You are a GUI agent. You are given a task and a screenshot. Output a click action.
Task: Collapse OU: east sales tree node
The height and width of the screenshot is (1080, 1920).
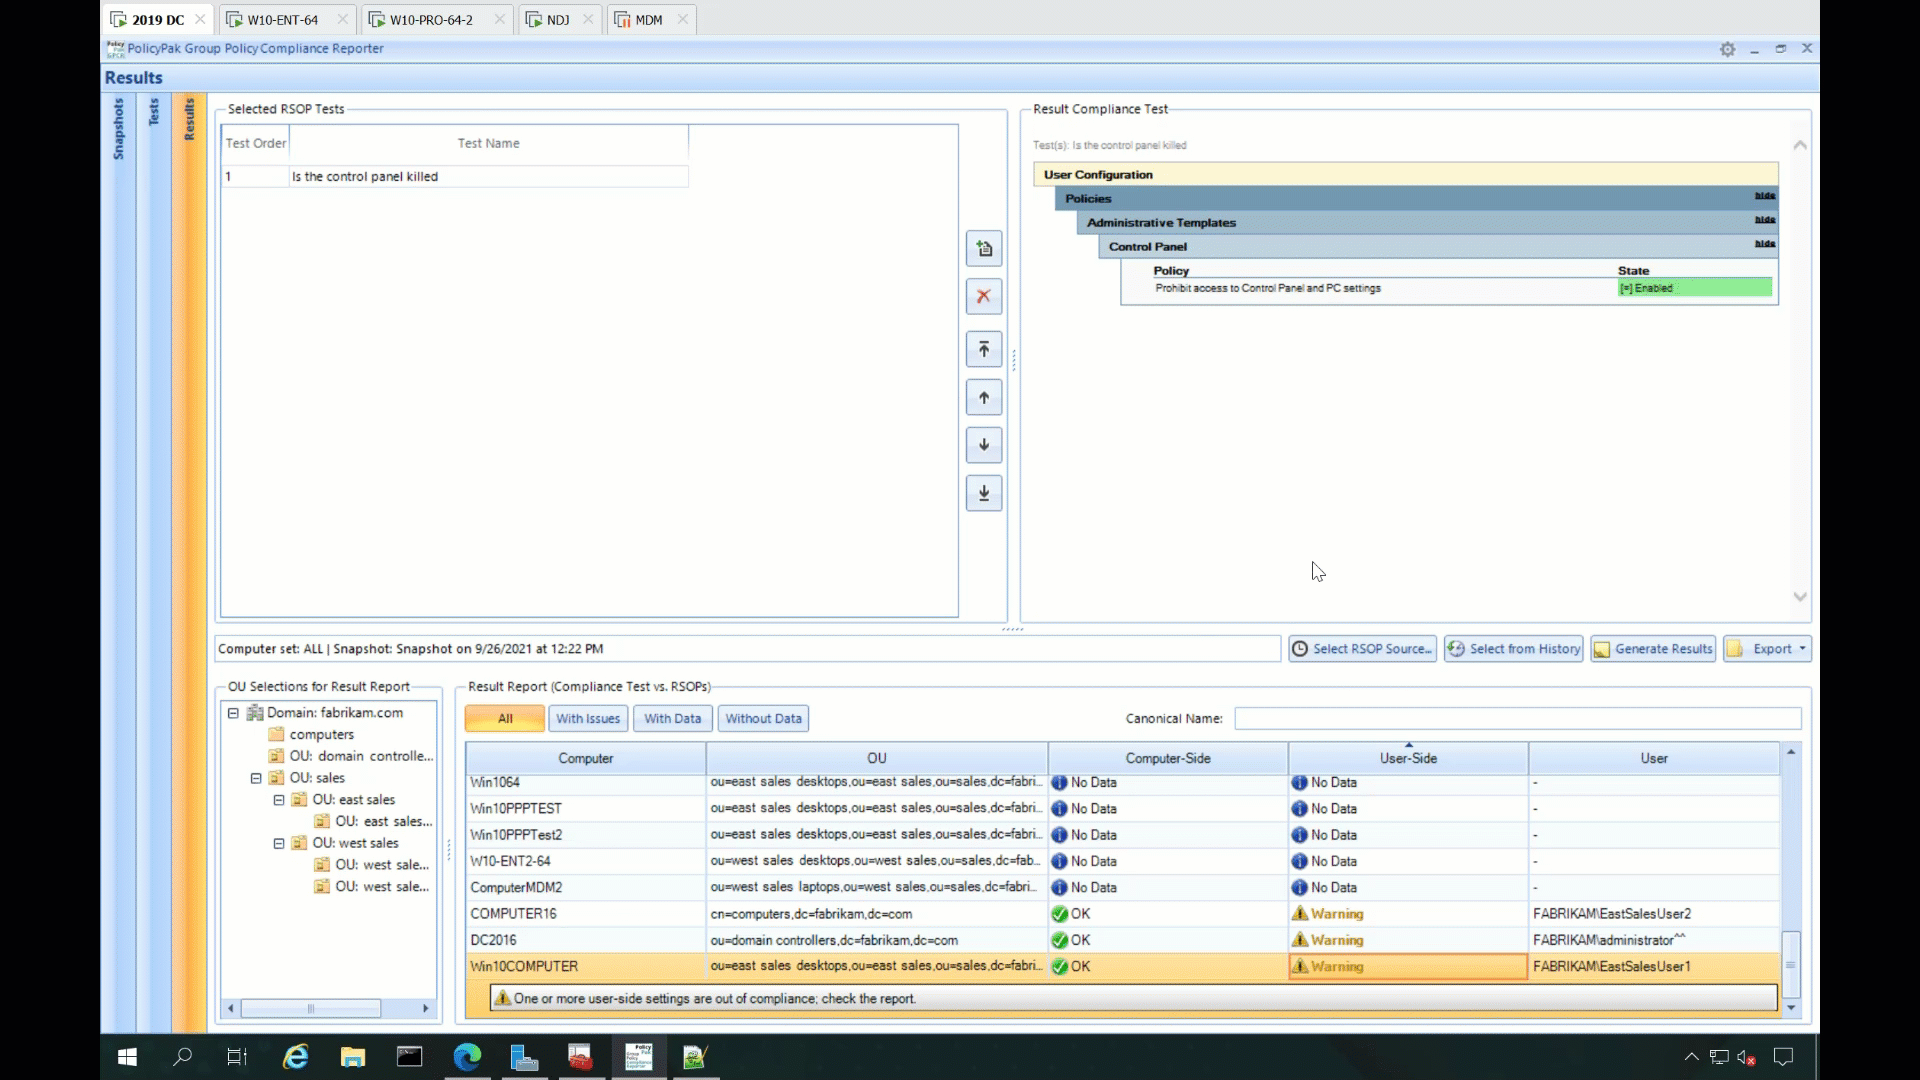[x=279, y=800]
